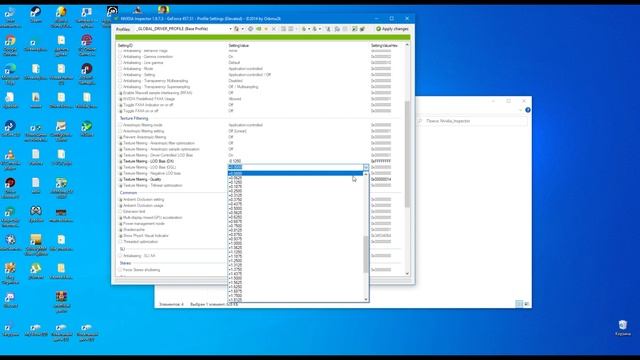Click Apply changes in NVIDIA Inspector
The image size is (640, 360).
[392, 29]
